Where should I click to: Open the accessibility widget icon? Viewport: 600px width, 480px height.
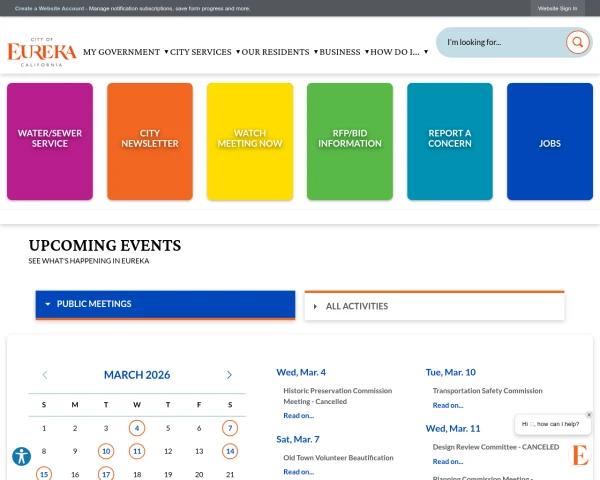(x=21, y=456)
